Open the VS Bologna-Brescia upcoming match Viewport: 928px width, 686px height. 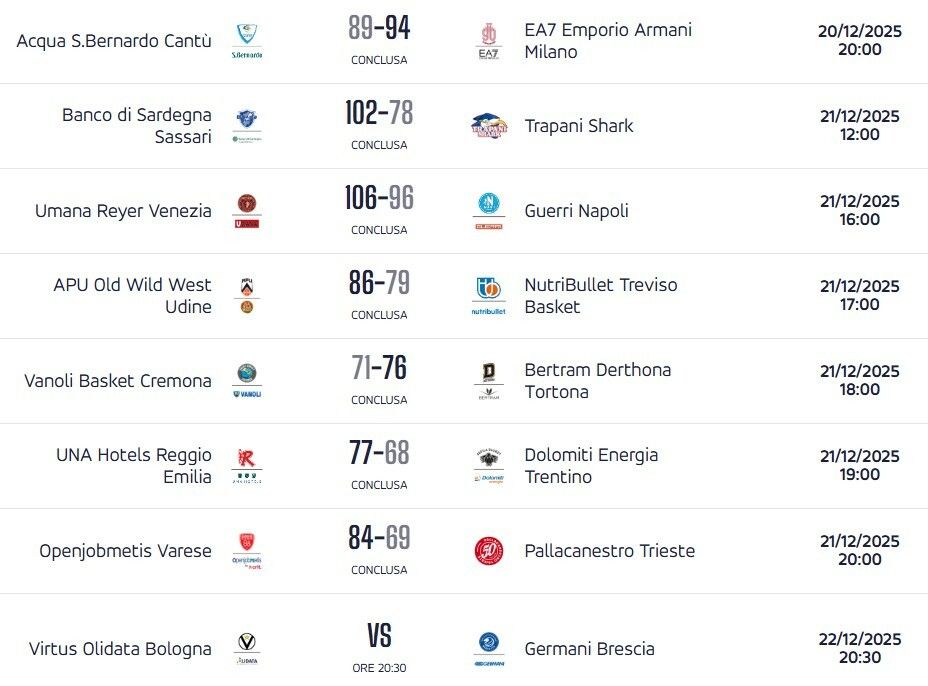[379, 637]
